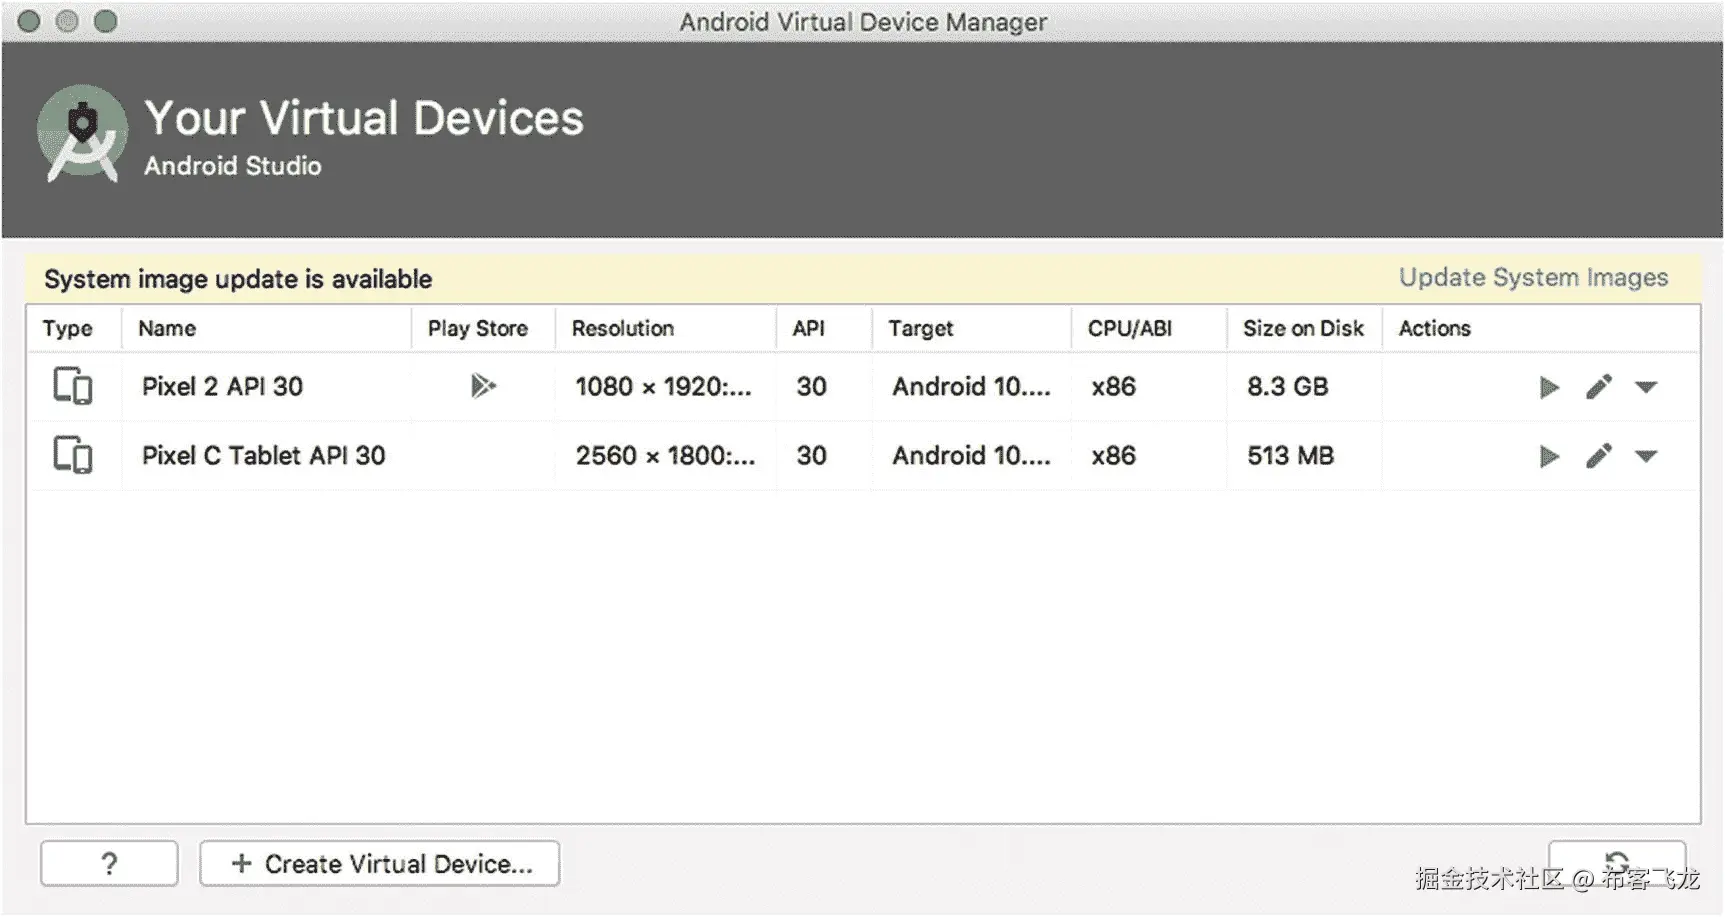
Task: Open the Pixel 2 actions dropdown arrow
Action: tap(1646, 387)
